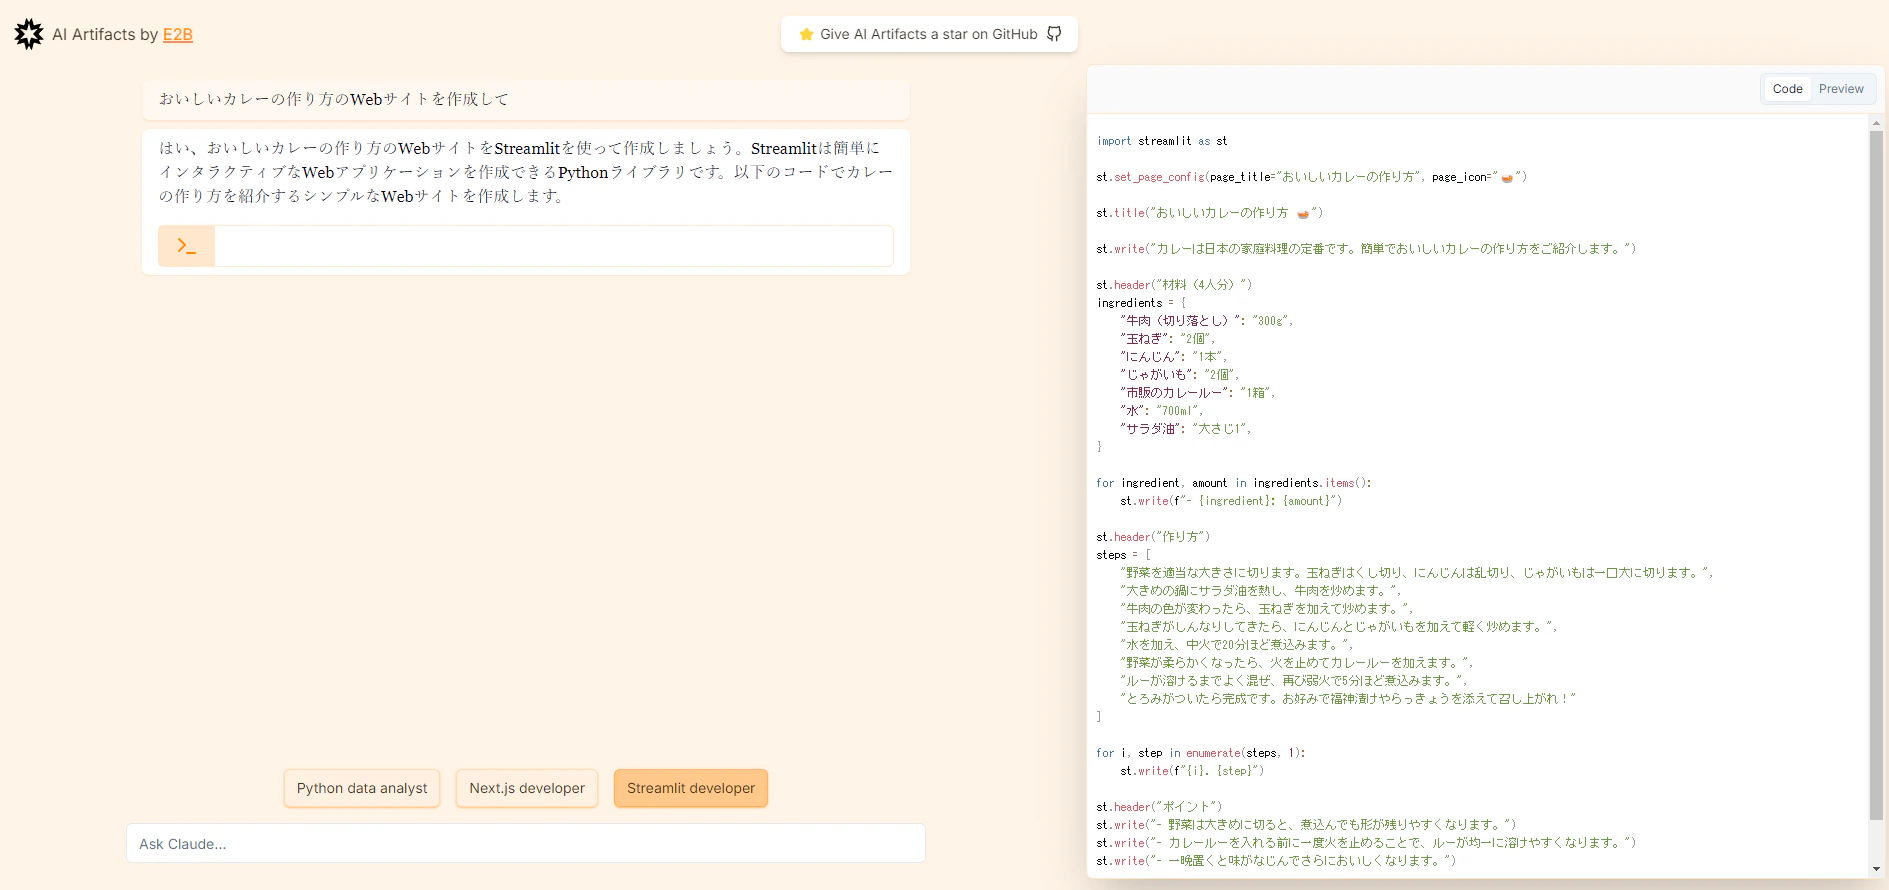Screen dimensions: 1889x890
Task: Open the E2B link in header
Action: [x=178, y=34]
